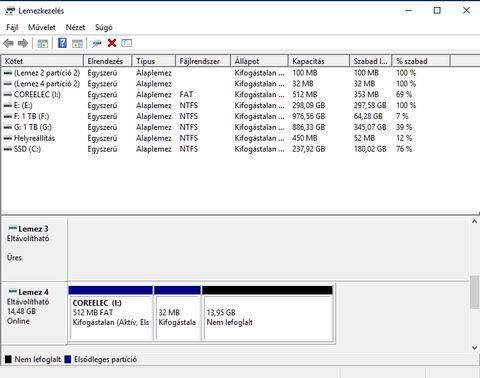Open the properties toolbar icon
The image size is (480, 378).
pos(127,43)
